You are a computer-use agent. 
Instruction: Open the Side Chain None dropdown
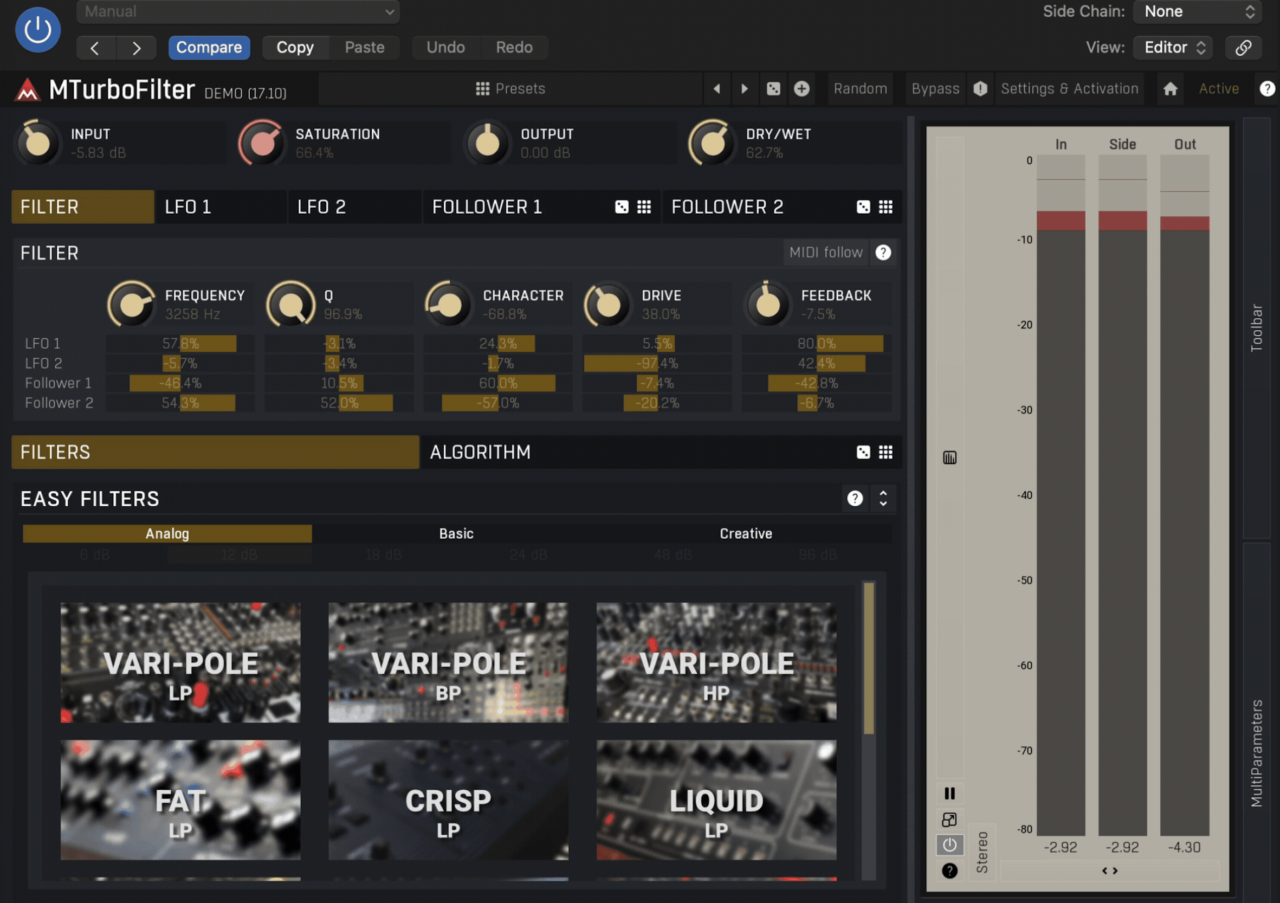1197,12
